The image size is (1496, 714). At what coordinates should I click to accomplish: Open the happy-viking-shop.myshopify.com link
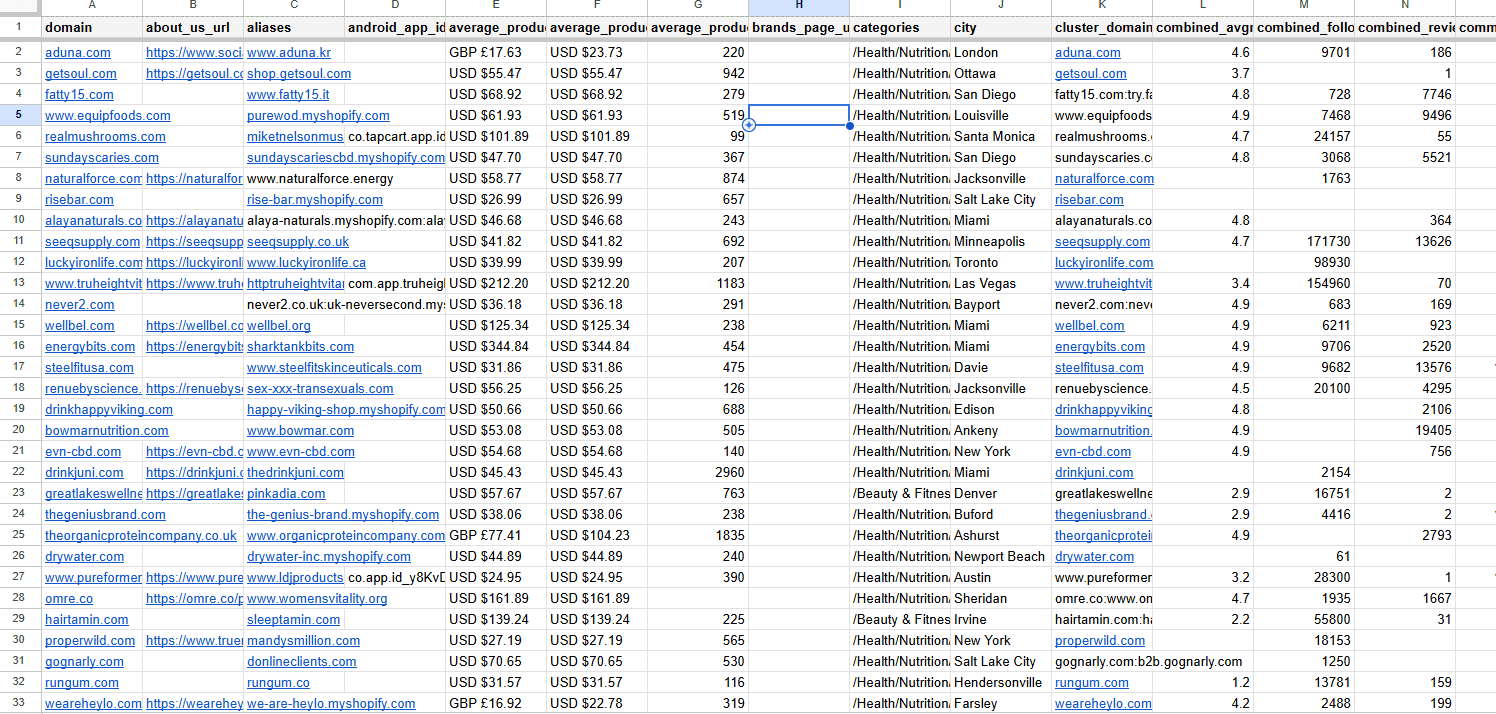(346, 409)
